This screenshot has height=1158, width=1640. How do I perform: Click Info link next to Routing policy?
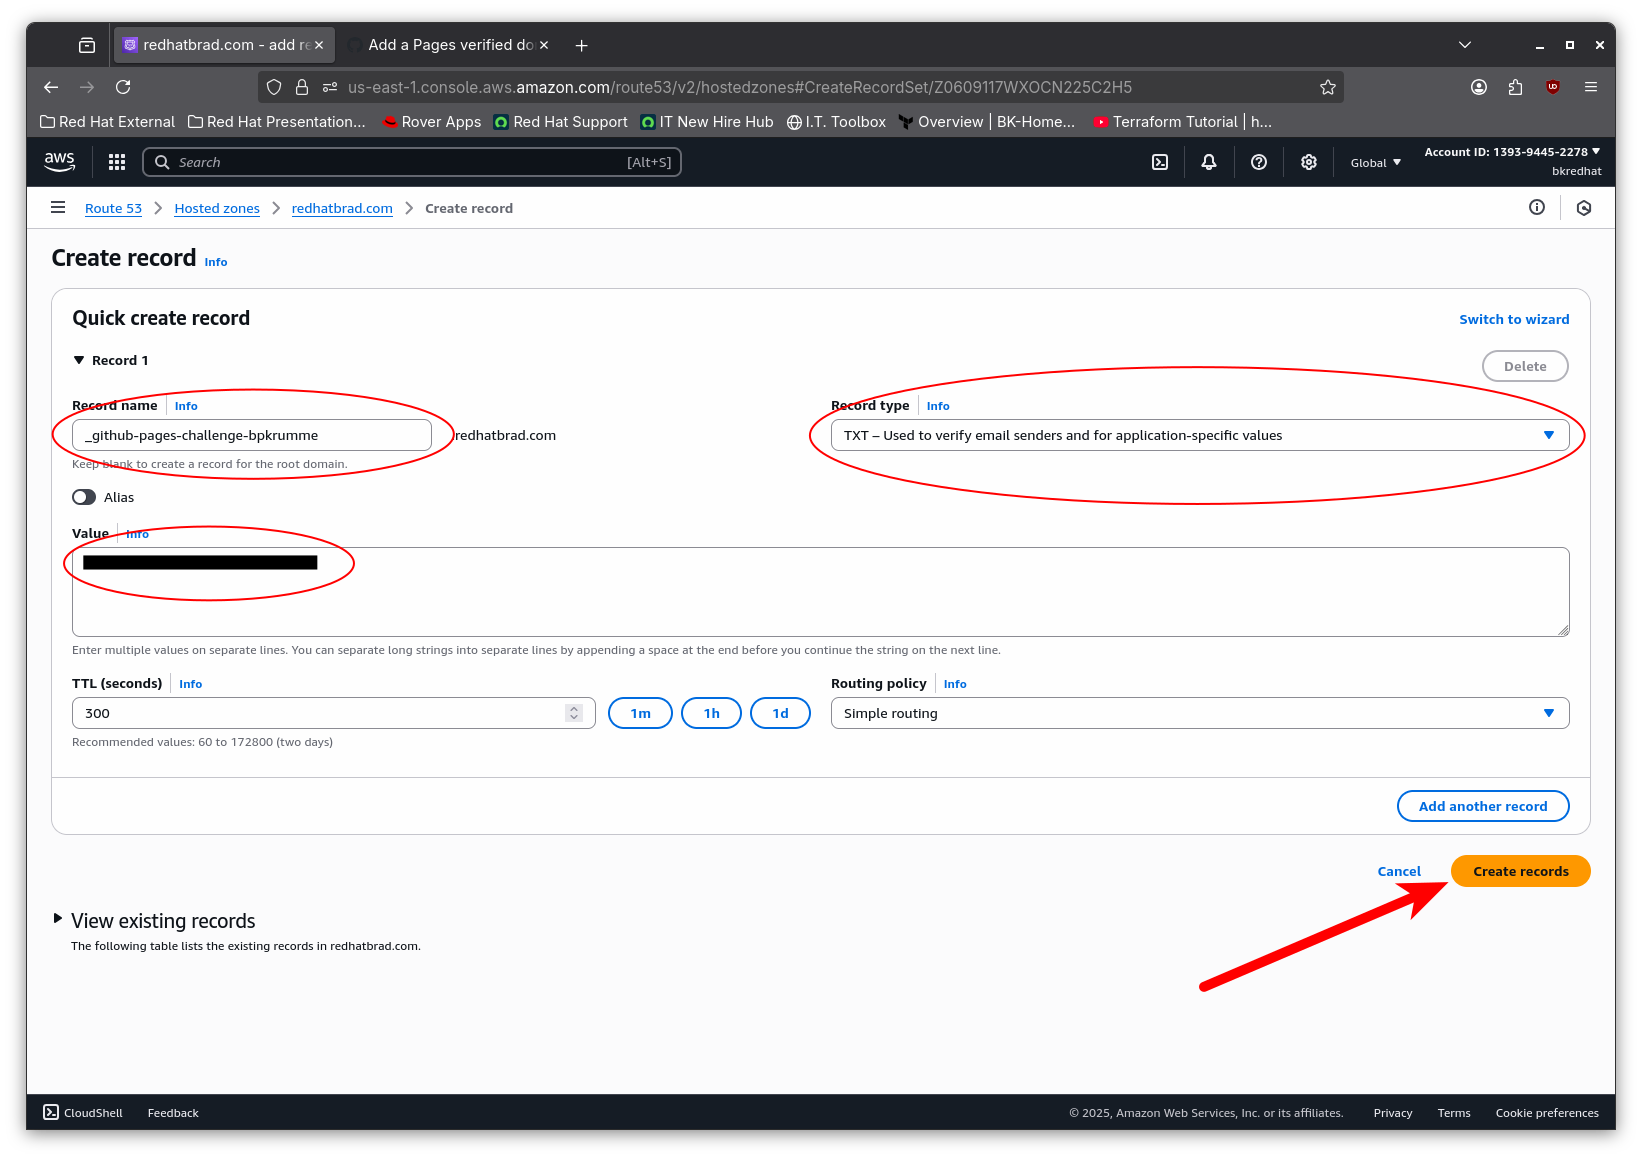(x=955, y=684)
